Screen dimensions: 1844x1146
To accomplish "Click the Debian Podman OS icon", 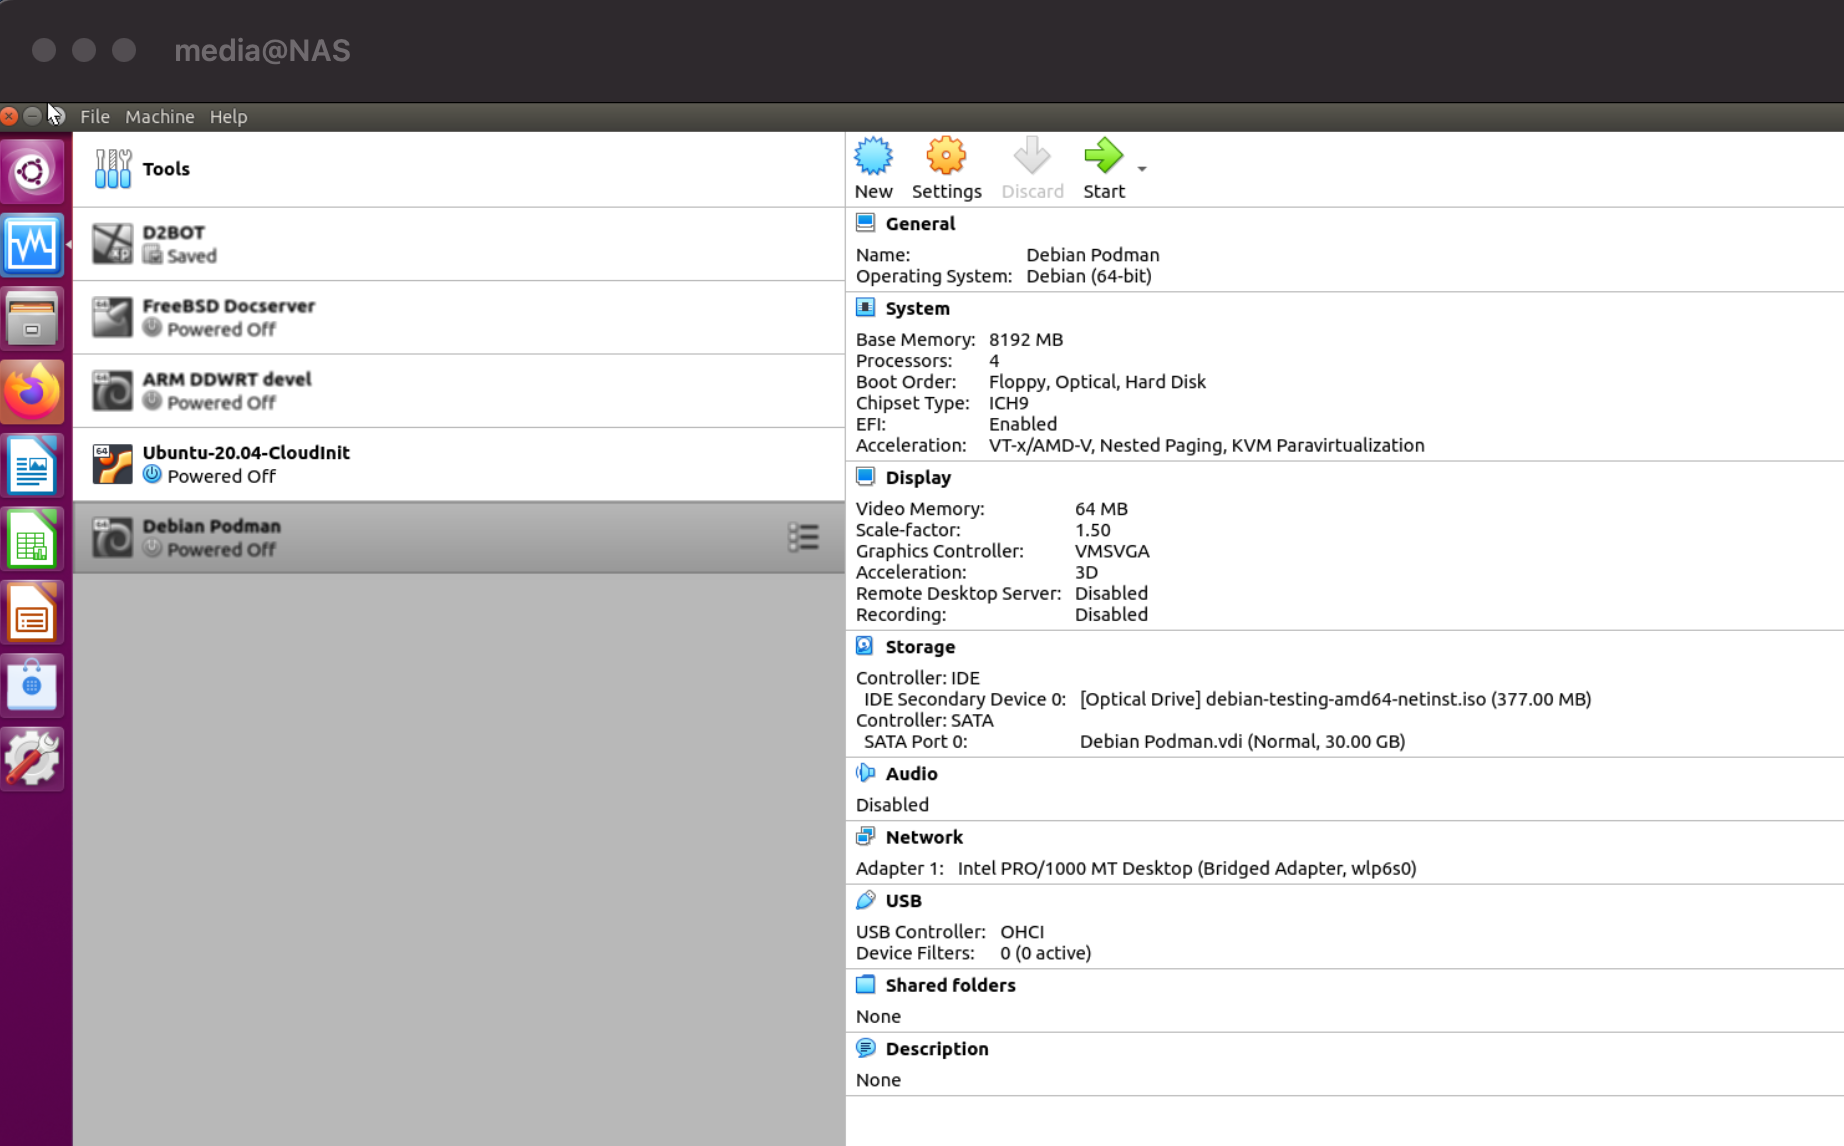I will [x=112, y=537].
